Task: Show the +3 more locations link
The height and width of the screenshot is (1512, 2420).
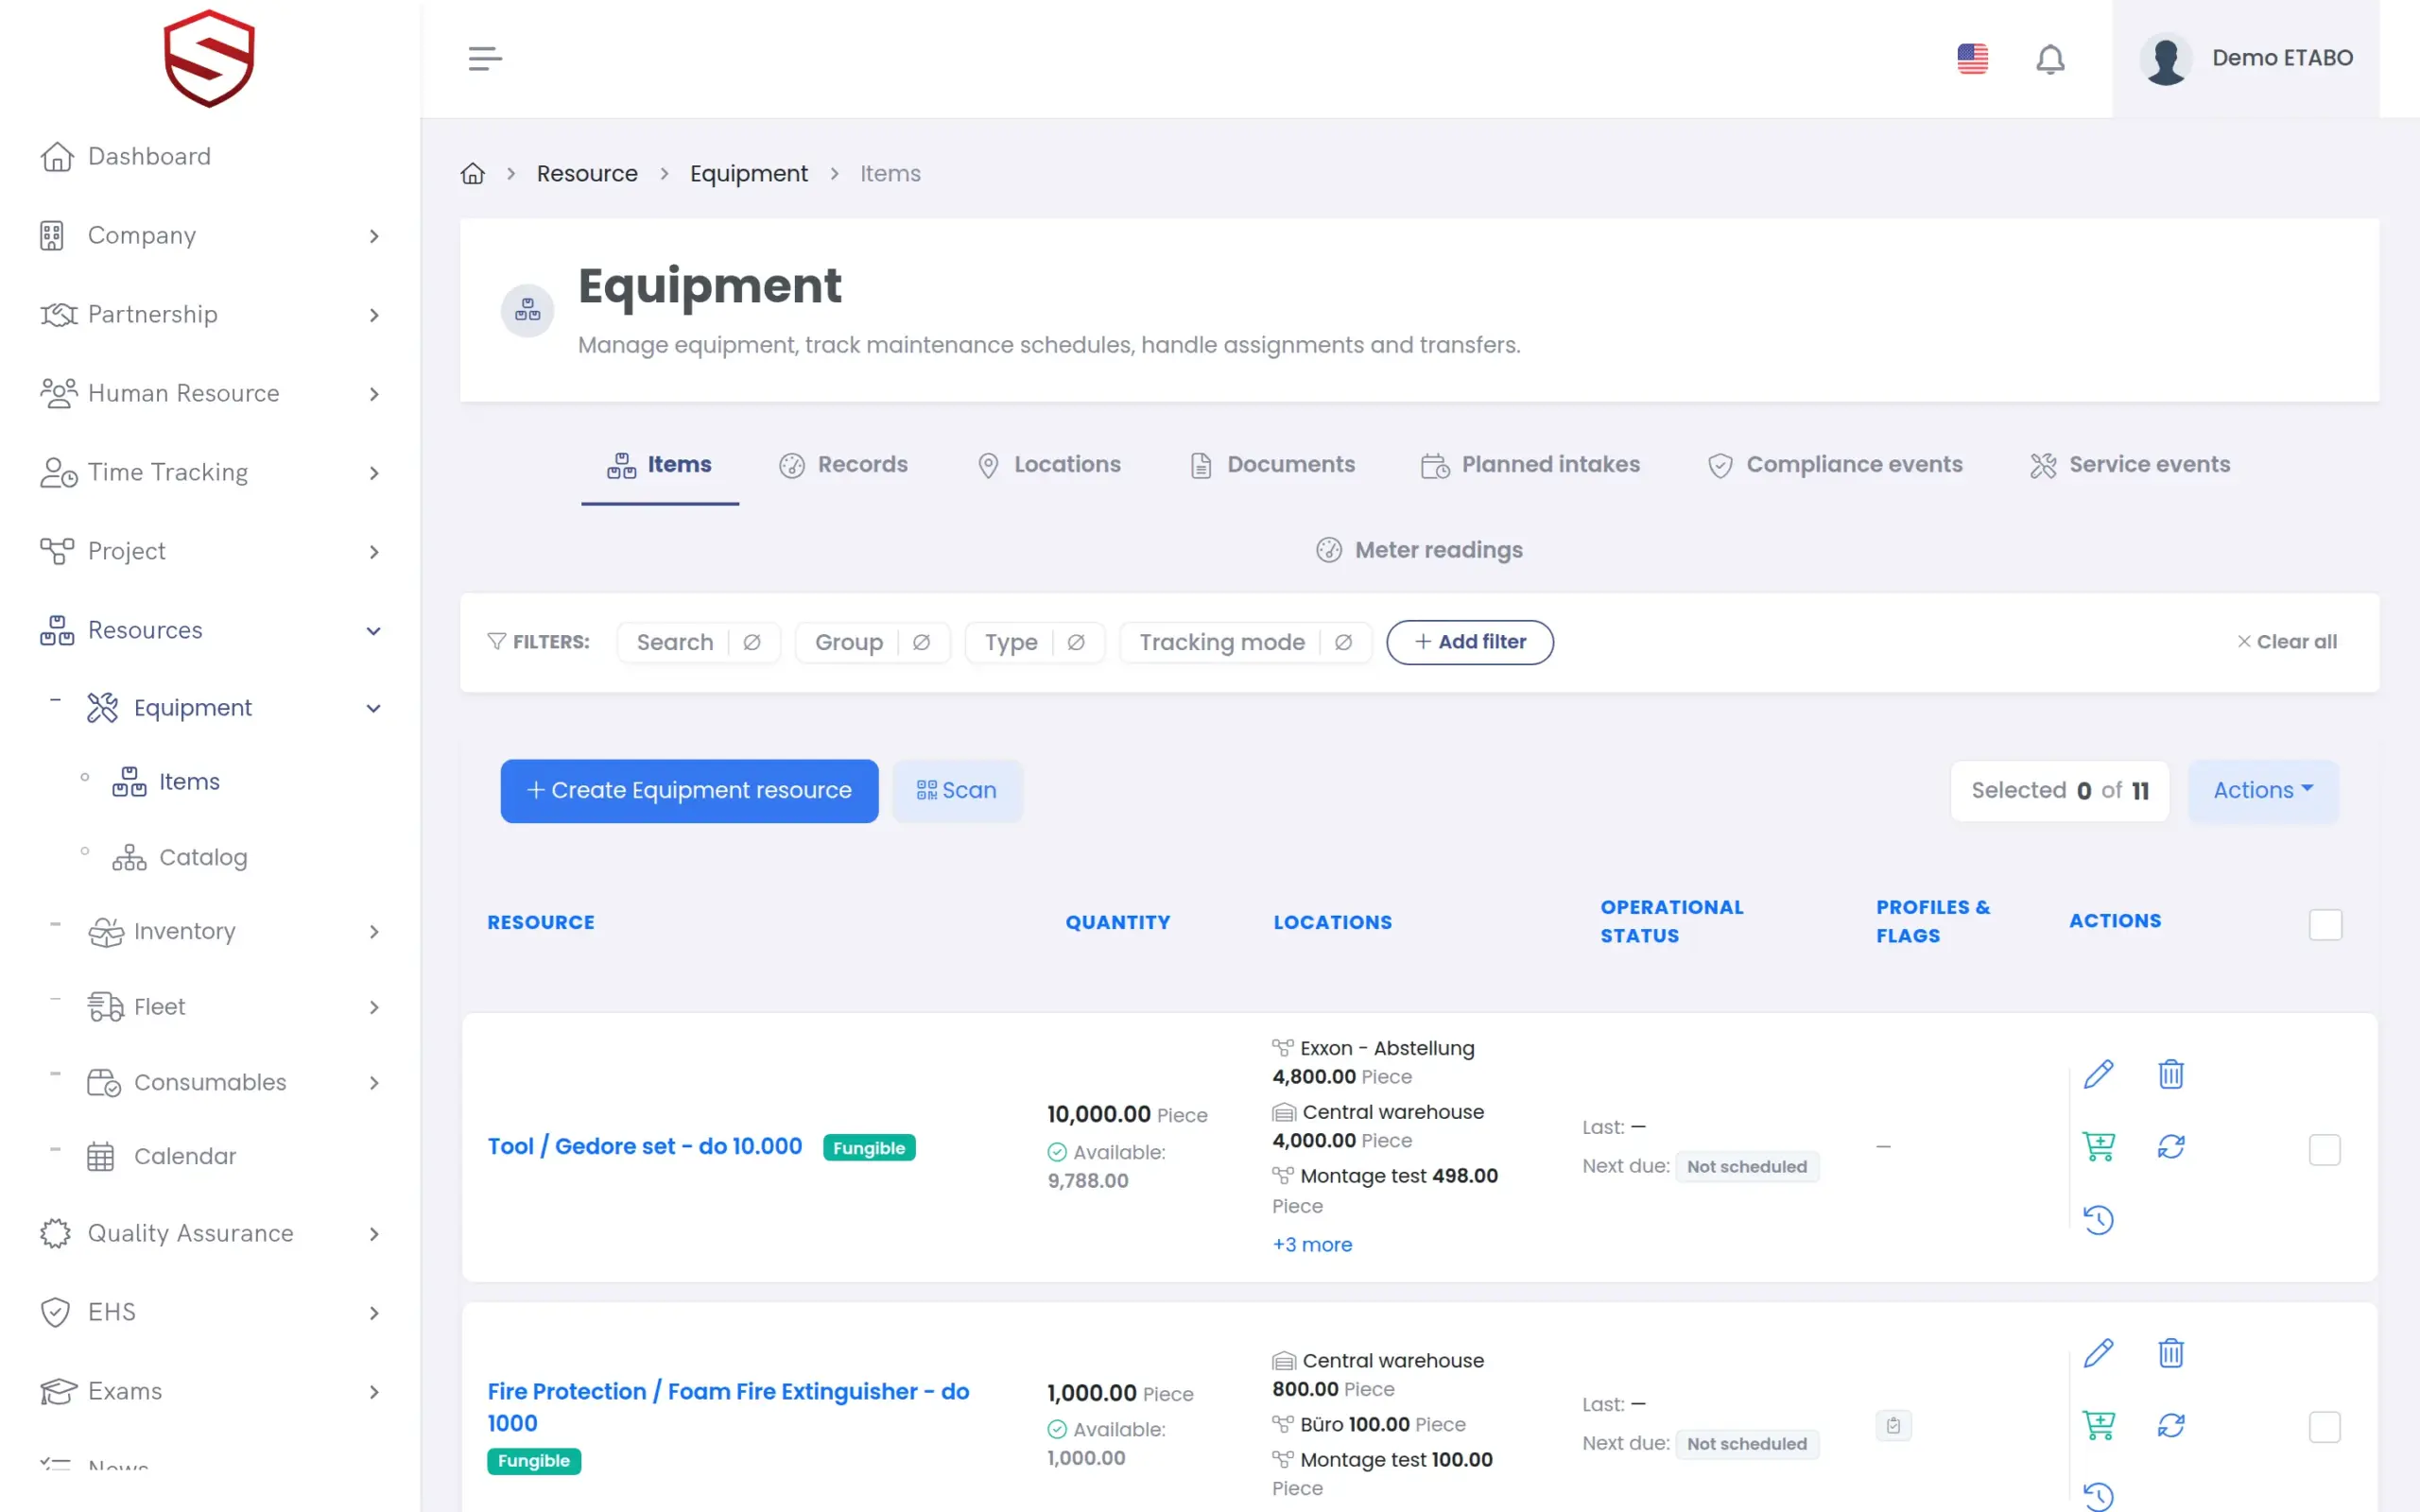Action: coord(1312,1245)
